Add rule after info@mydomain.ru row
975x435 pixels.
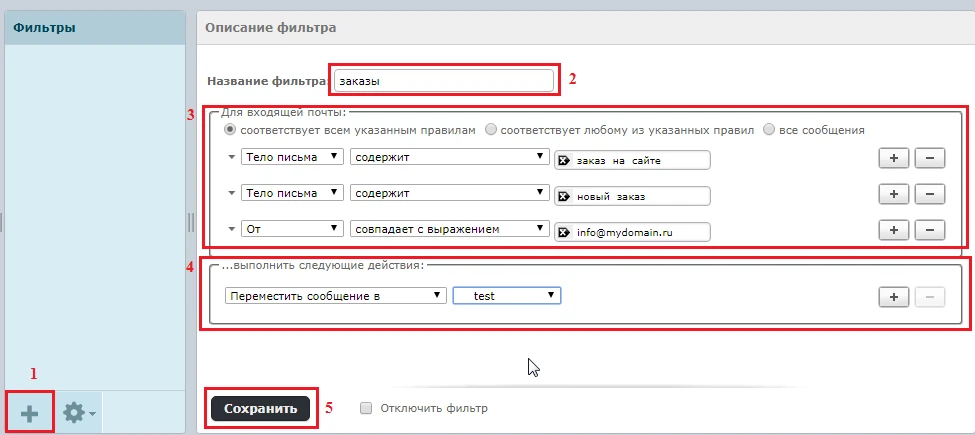click(892, 230)
